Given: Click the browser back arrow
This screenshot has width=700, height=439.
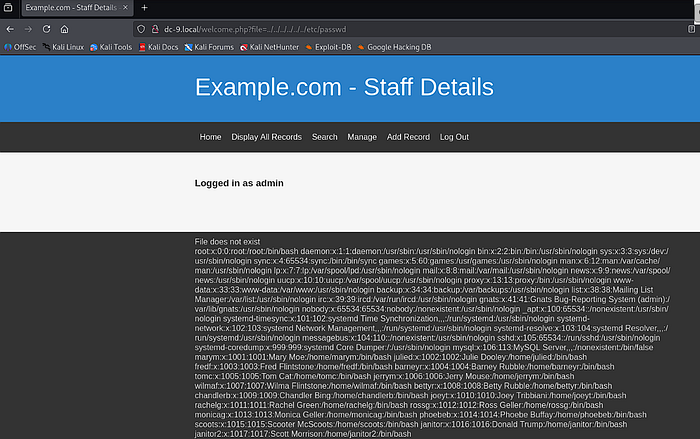Looking at the screenshot, I should coord(10,29).
